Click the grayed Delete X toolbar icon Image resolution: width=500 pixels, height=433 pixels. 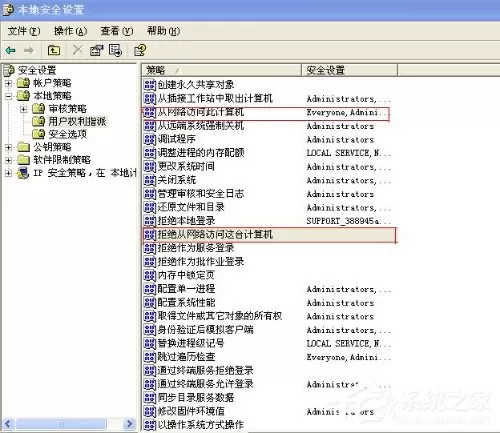(77, 50)
